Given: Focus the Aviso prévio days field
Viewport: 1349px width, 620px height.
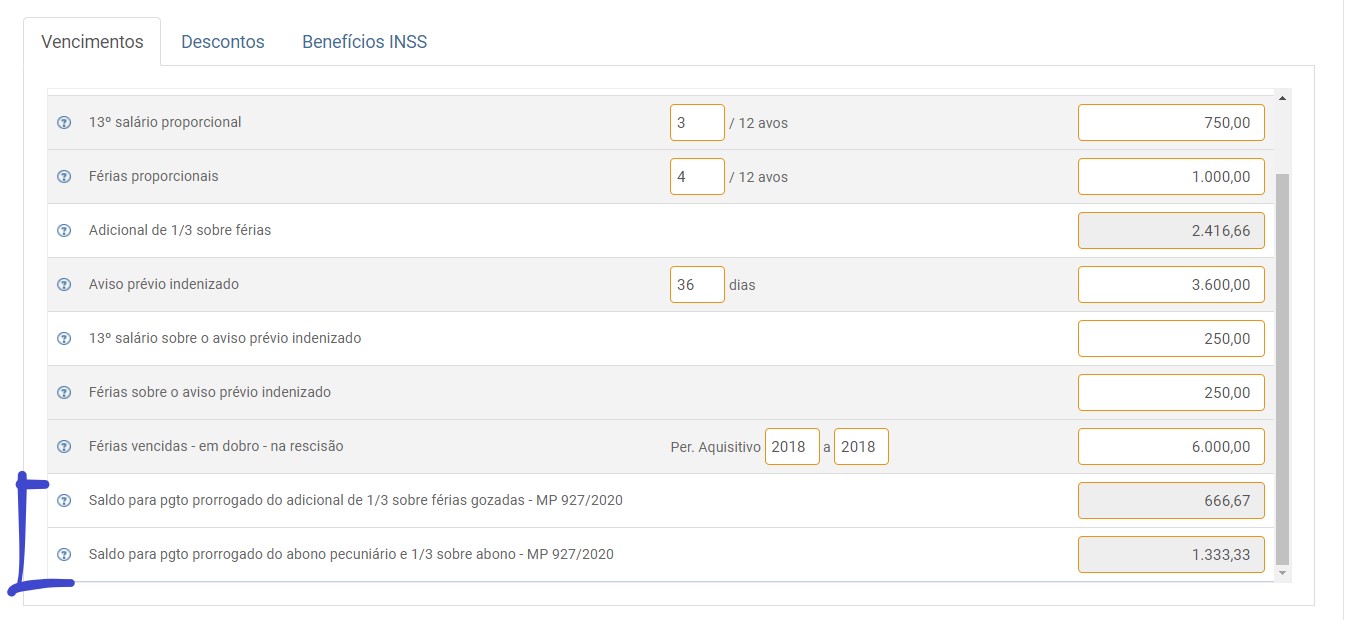Looking at the screenshot, I should pos(697,285).
